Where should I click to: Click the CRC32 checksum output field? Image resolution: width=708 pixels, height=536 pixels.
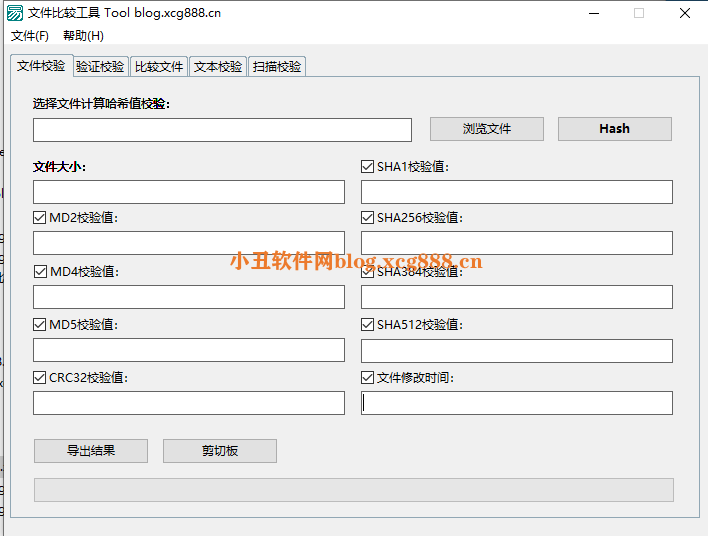point(189,403)
